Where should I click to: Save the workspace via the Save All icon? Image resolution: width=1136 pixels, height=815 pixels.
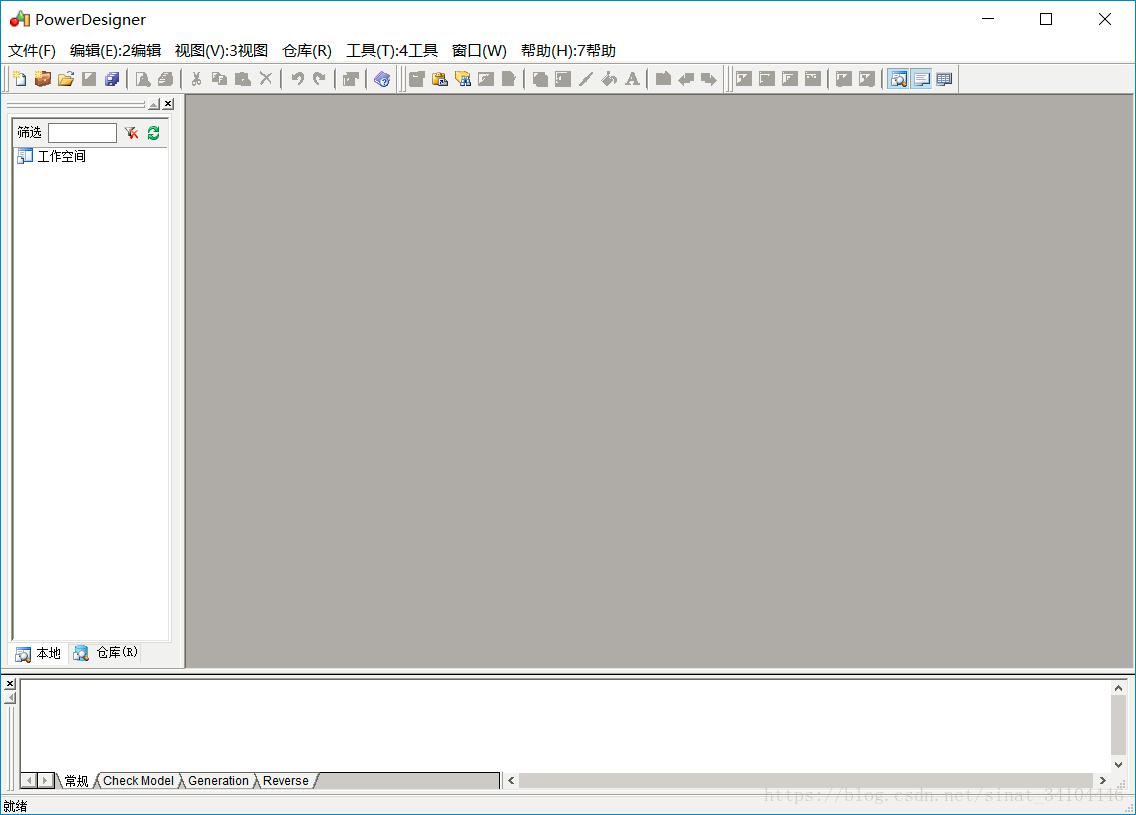click(111, 78)
